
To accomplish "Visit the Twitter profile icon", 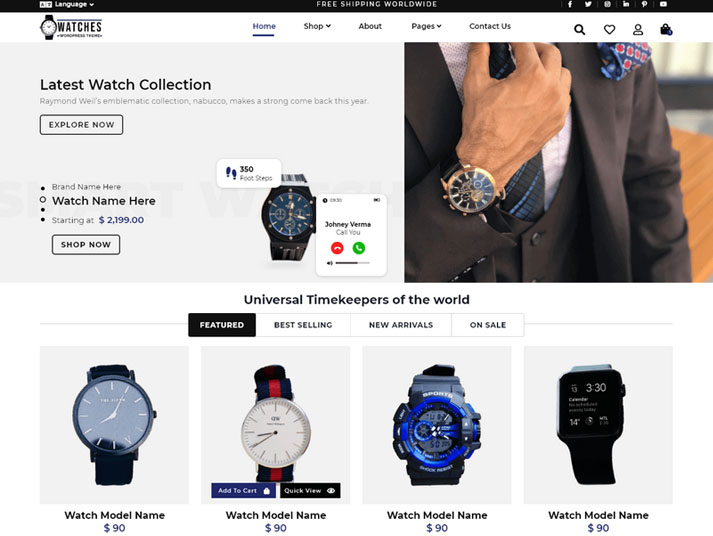I will [x=588, y=4].
